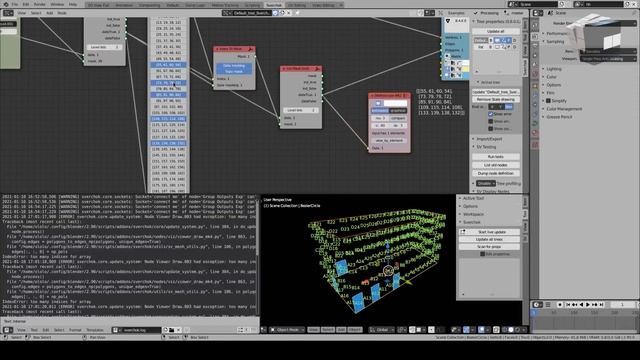Open Object Mode dropdown in 3D viewport
This screenshot has width=640, height=360.
coord(287,330)
